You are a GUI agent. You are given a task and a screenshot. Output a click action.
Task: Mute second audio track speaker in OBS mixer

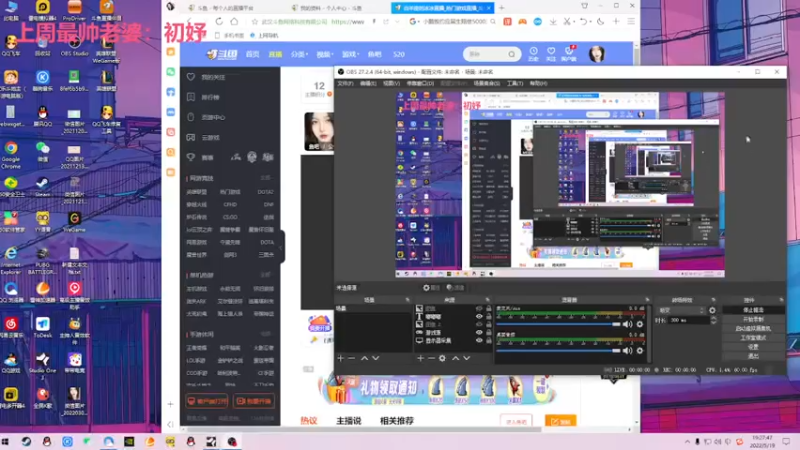click(628, 351)
